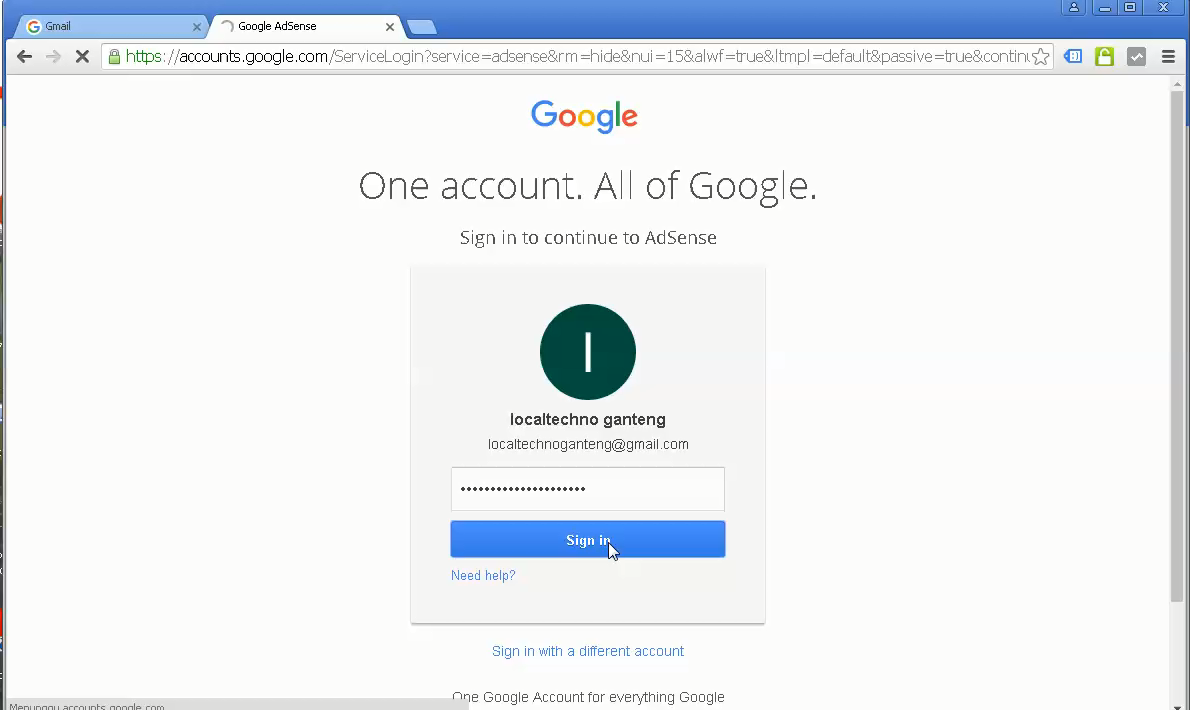Click the Google logo

coord(584,117)
